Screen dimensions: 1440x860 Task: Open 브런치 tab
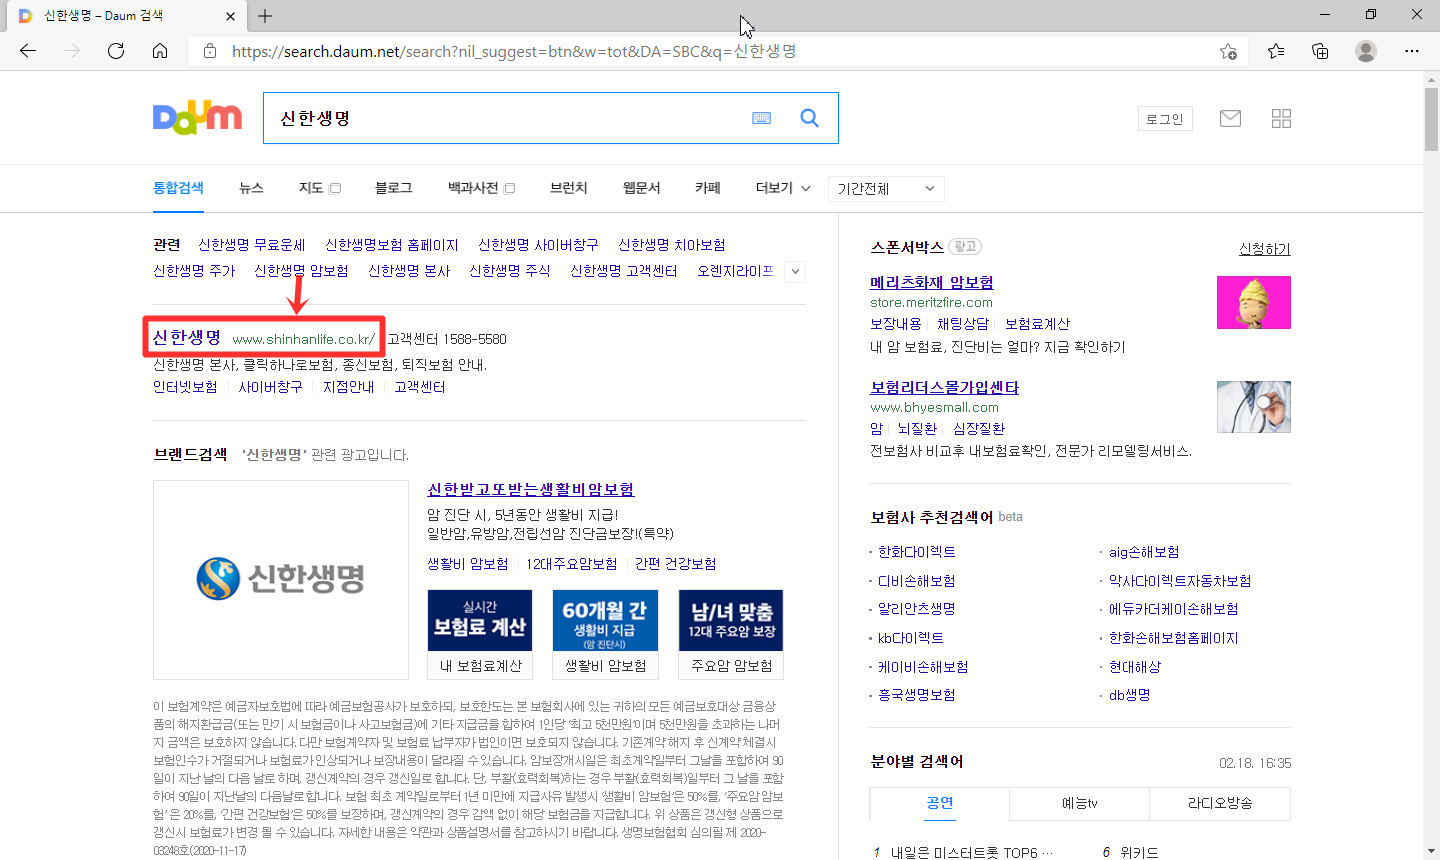coord(568,188)
